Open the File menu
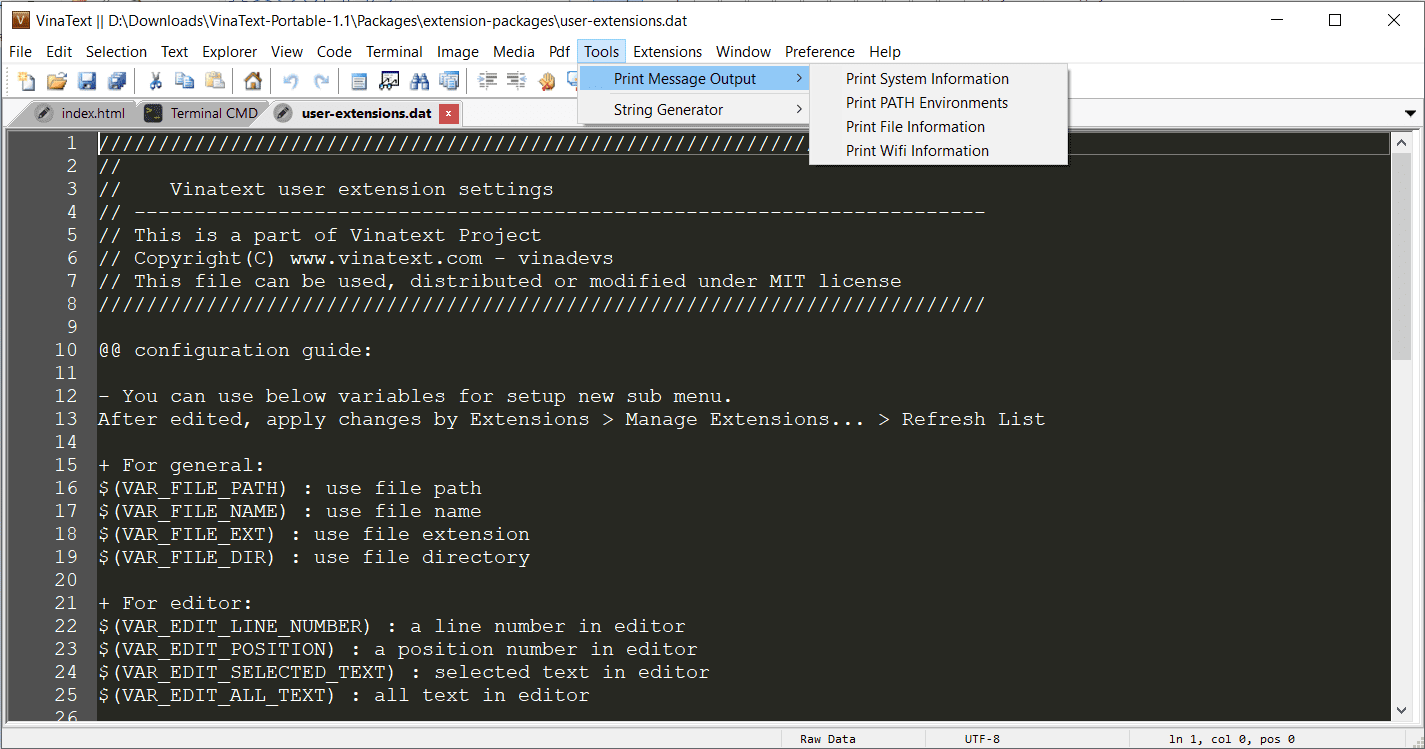This screenshot has width=1425, height=749. pyautogui.click(x=20, y=52)
